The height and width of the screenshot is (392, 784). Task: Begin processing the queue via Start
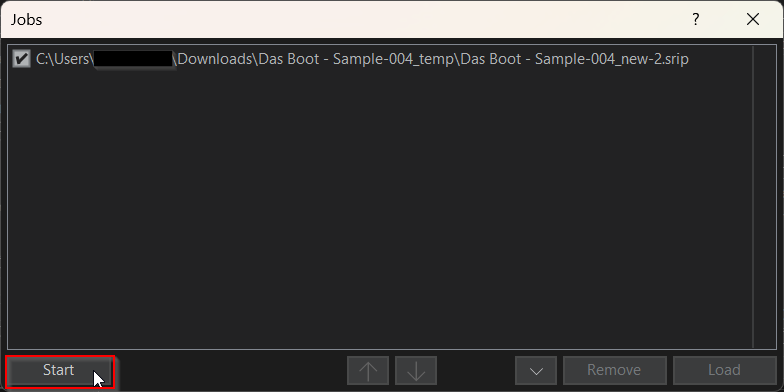tap(58, 370)
